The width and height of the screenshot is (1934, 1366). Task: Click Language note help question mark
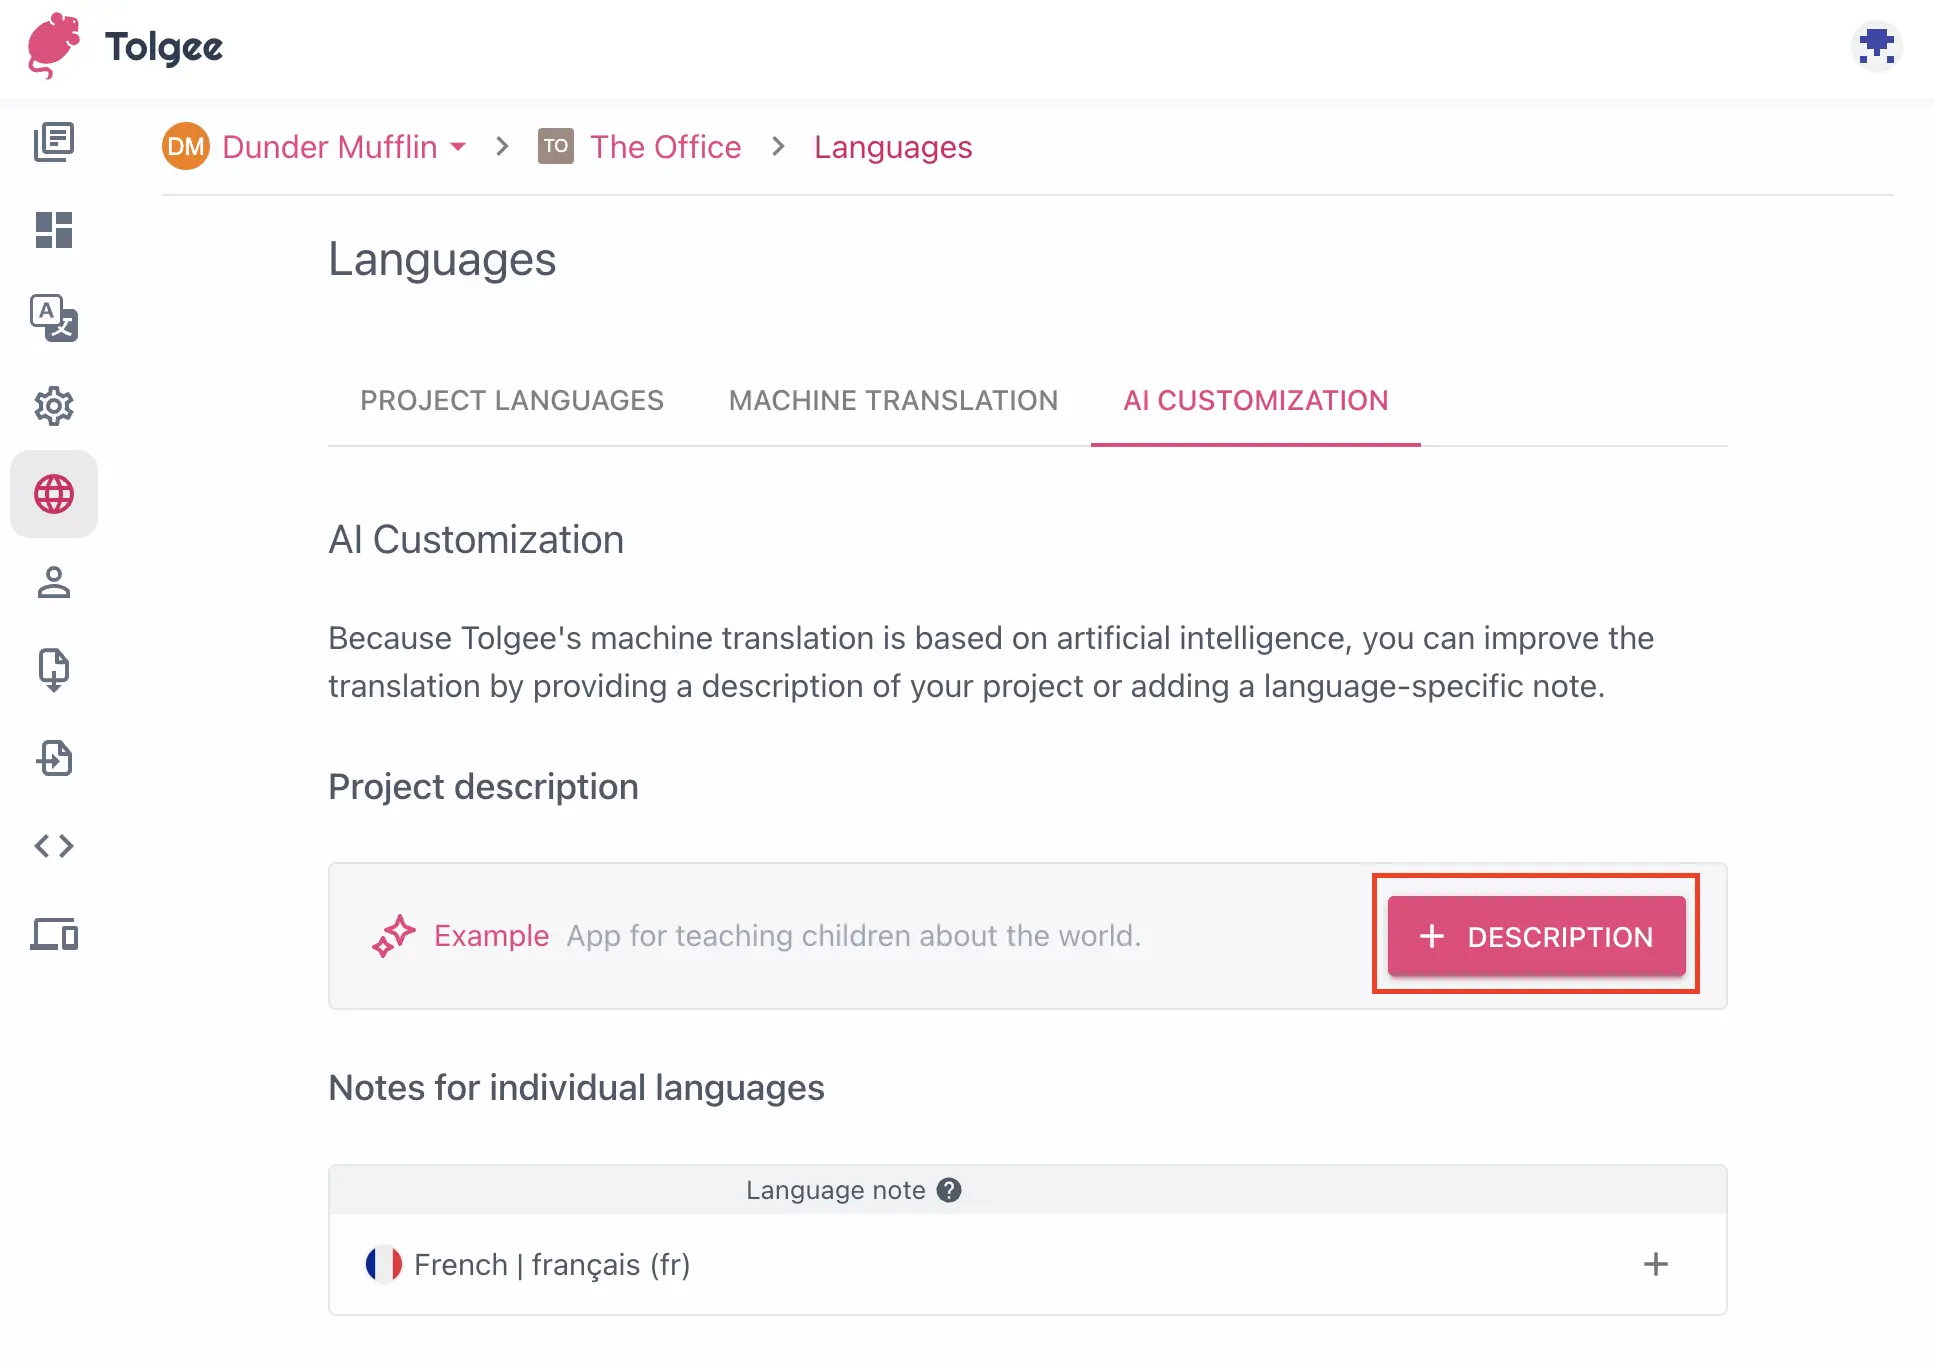click(949, 1190)
